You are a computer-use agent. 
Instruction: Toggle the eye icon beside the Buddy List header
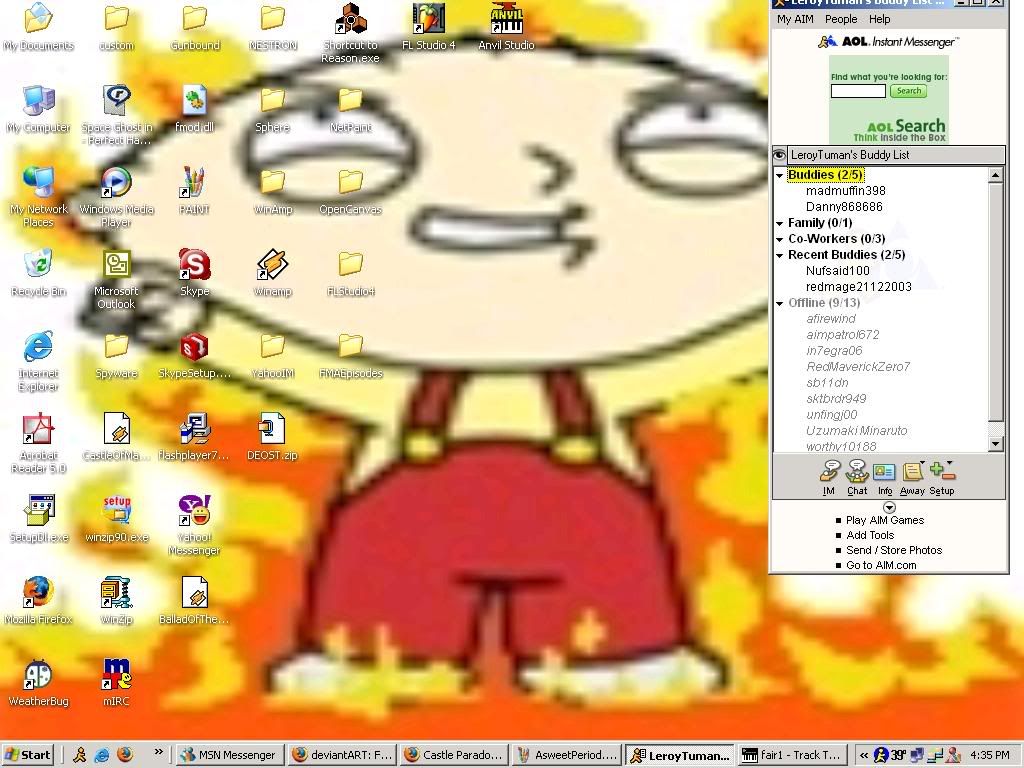(x=779, y=155)
